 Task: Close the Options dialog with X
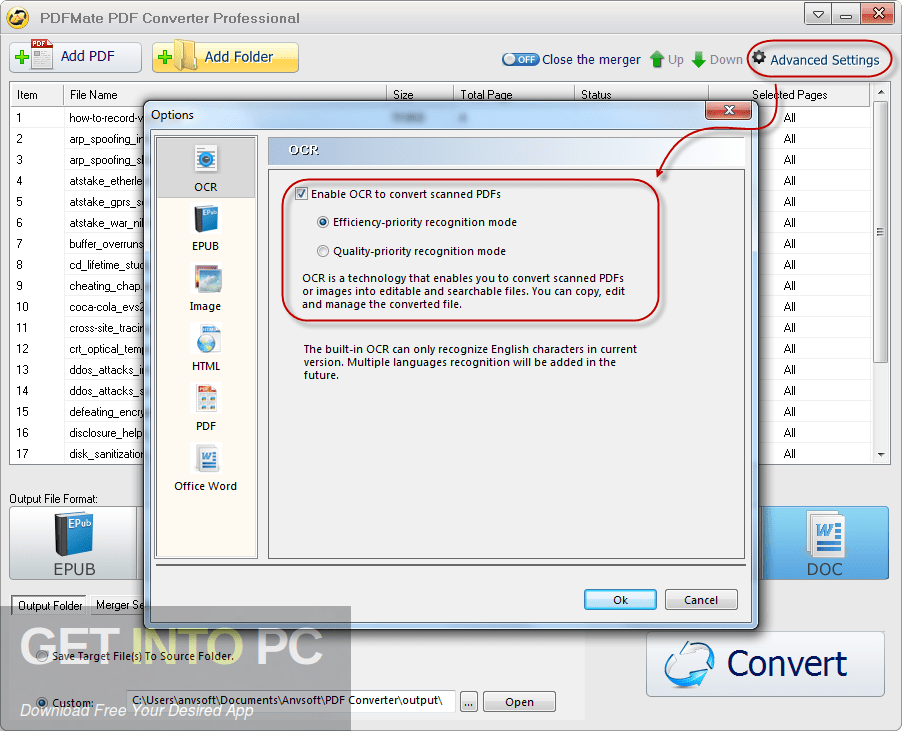tap(728, 110)
